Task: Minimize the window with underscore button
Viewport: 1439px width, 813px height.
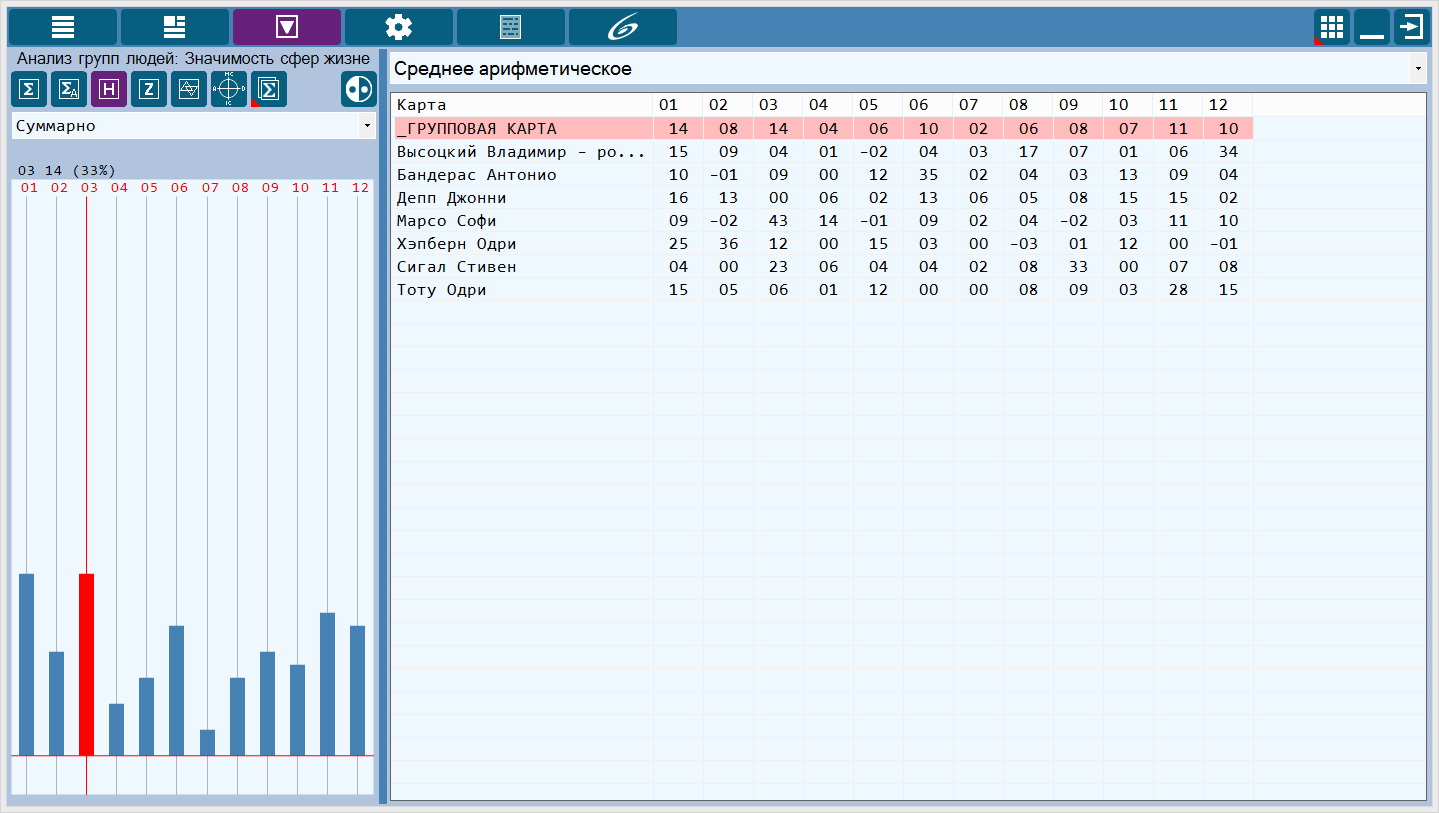Action: (1372, 27)
